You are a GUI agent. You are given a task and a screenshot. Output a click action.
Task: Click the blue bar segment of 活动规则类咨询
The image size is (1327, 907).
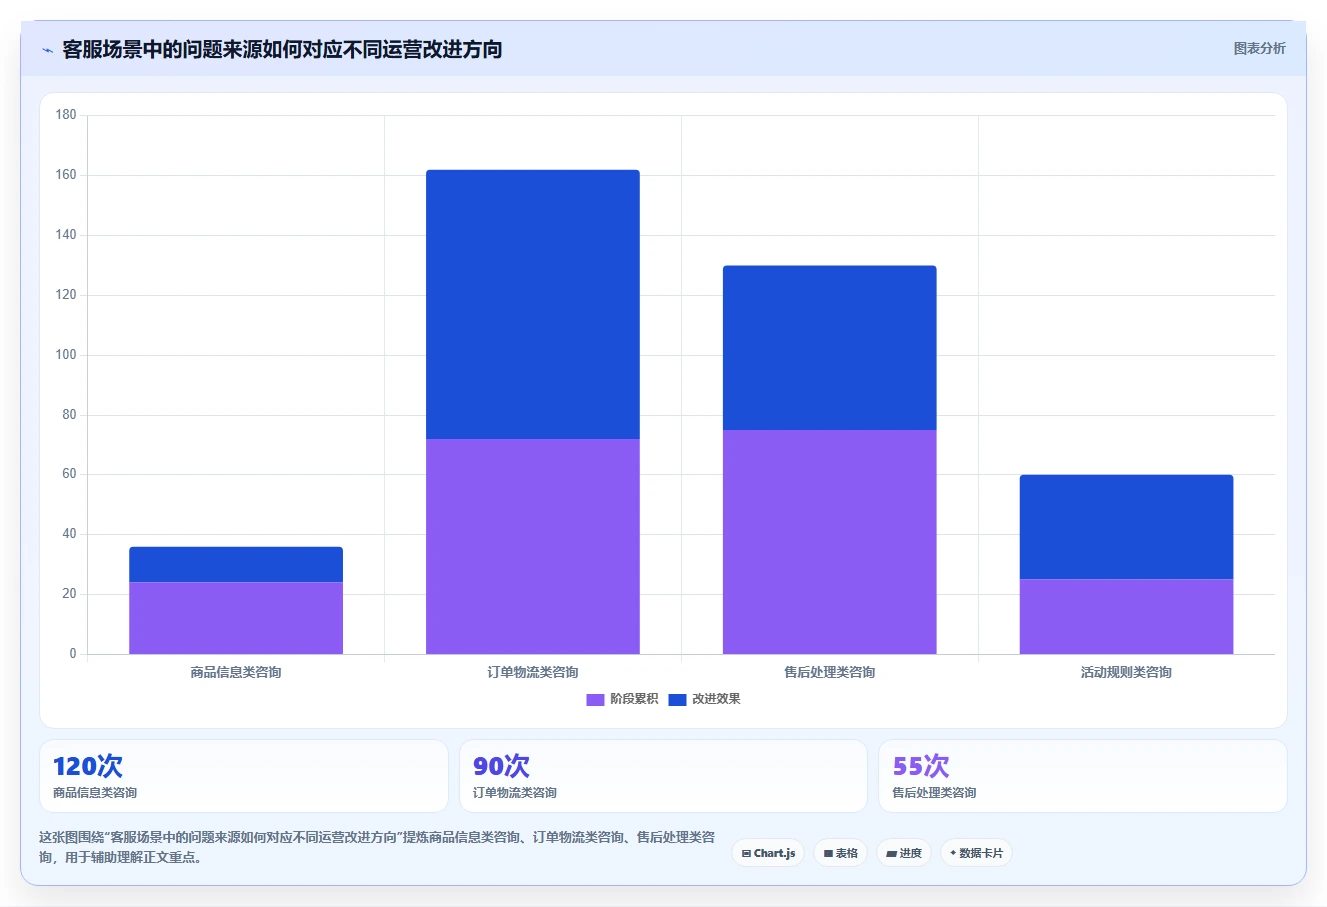(x=1126, y=527)
